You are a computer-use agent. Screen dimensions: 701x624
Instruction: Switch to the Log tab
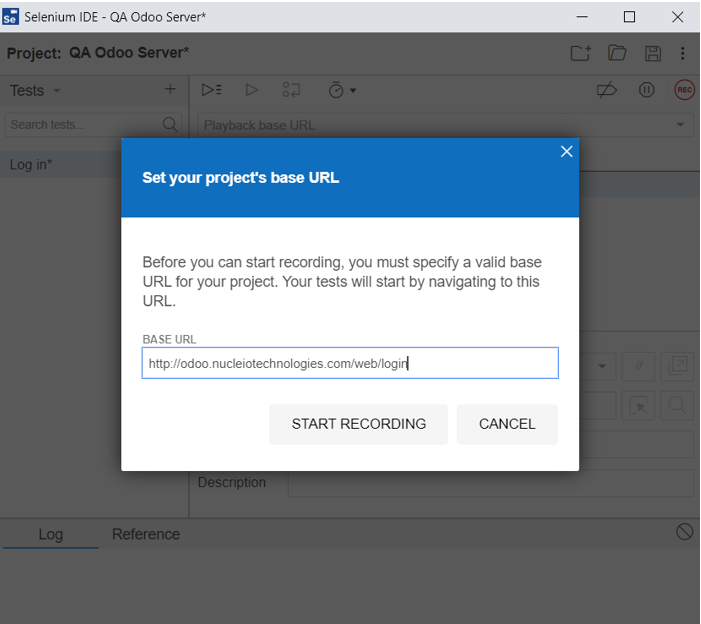[51, 534]
